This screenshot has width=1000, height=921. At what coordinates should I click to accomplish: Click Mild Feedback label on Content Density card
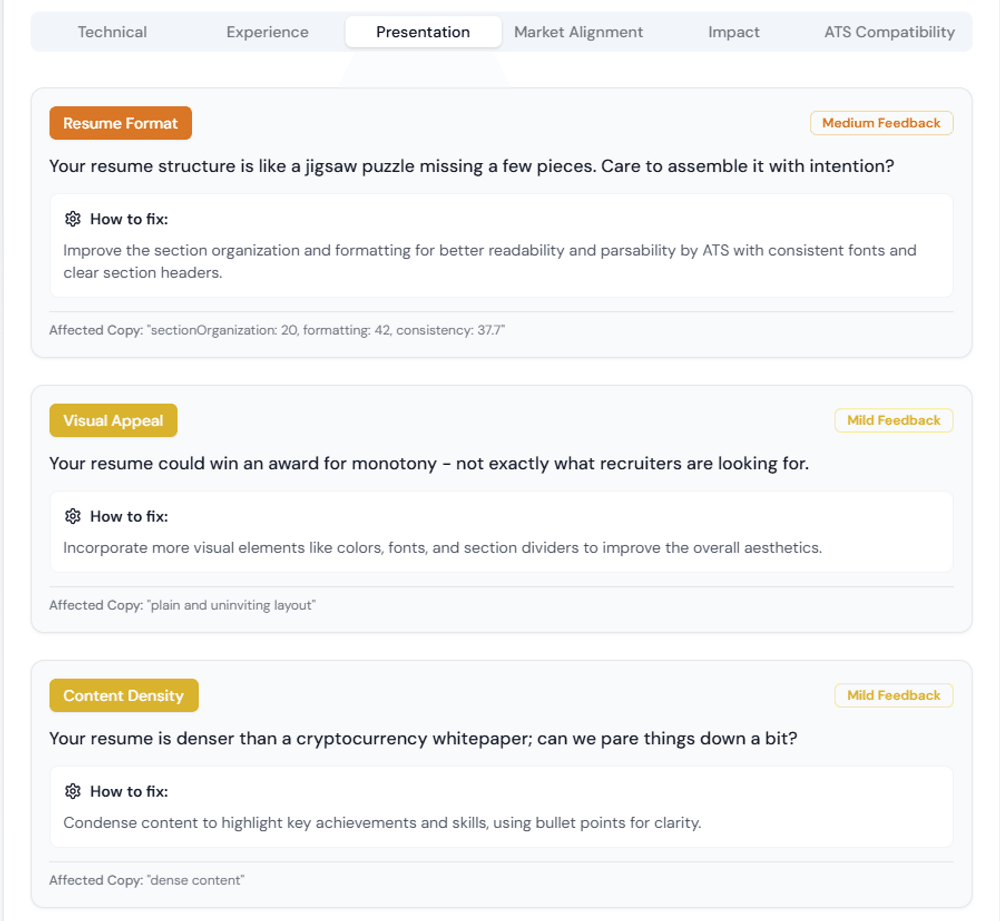coord(893,695)
